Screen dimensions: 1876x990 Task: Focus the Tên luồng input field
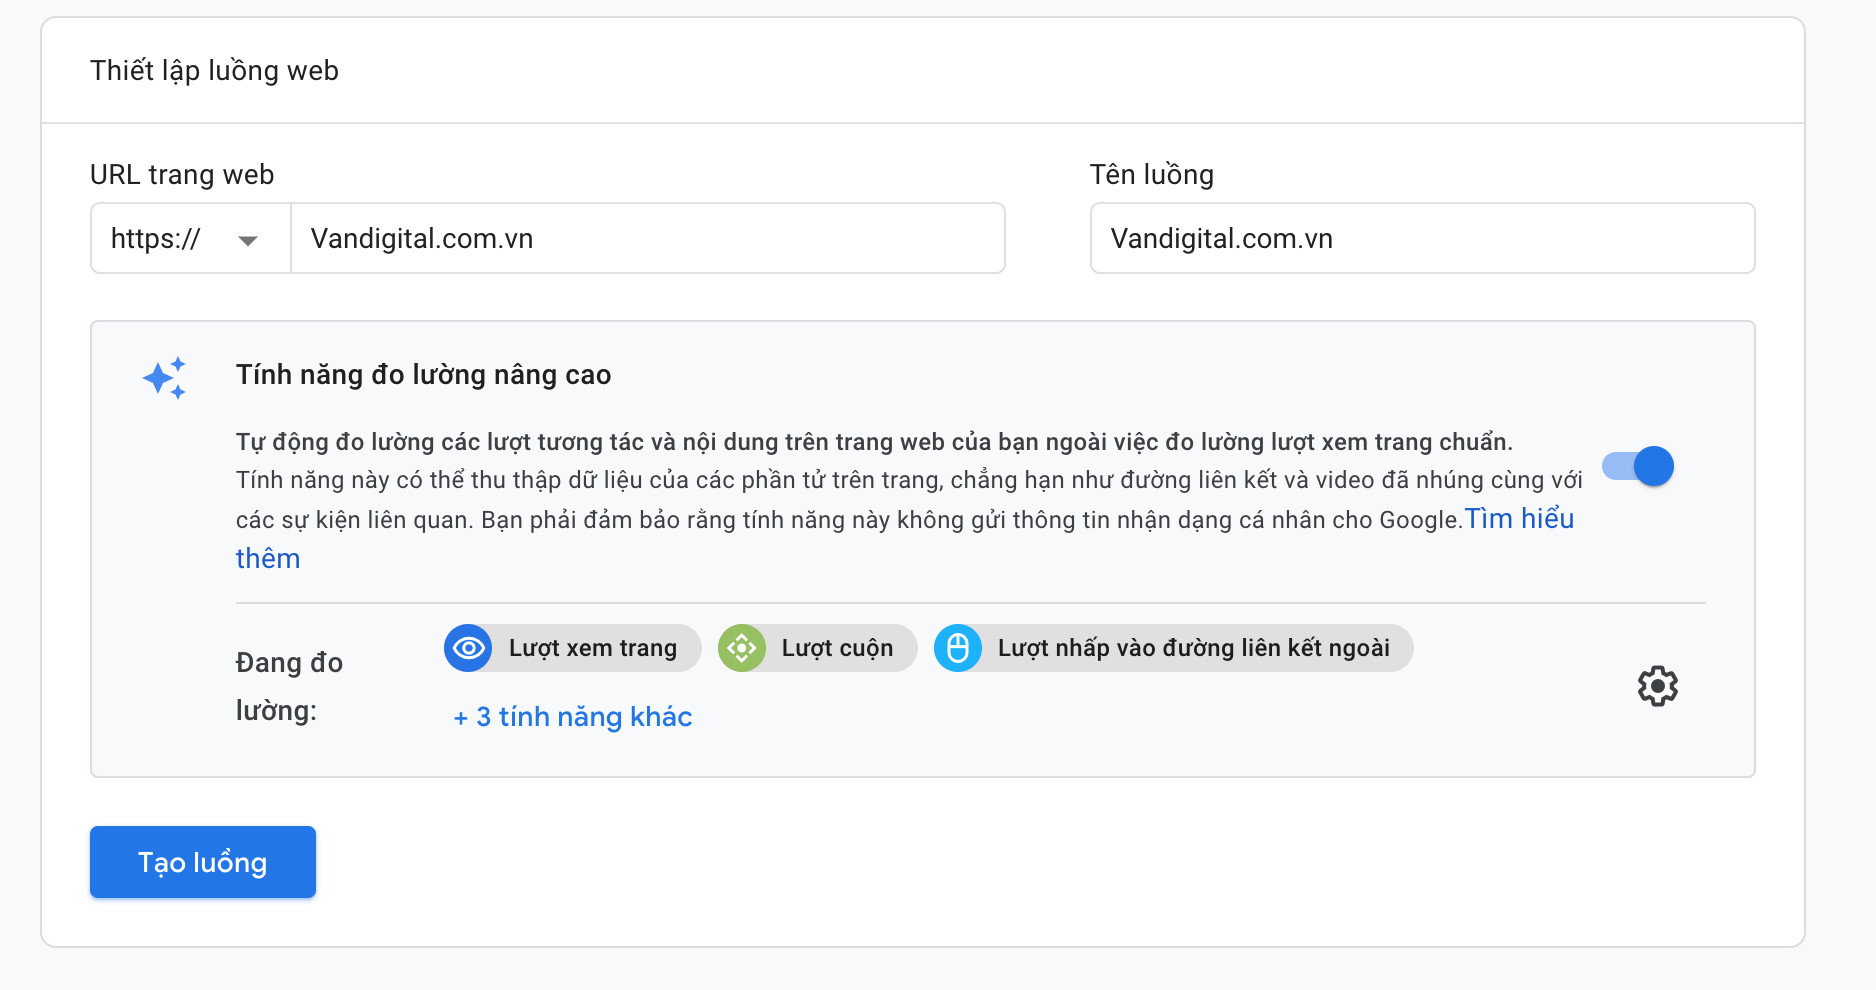pos(1422,238)
